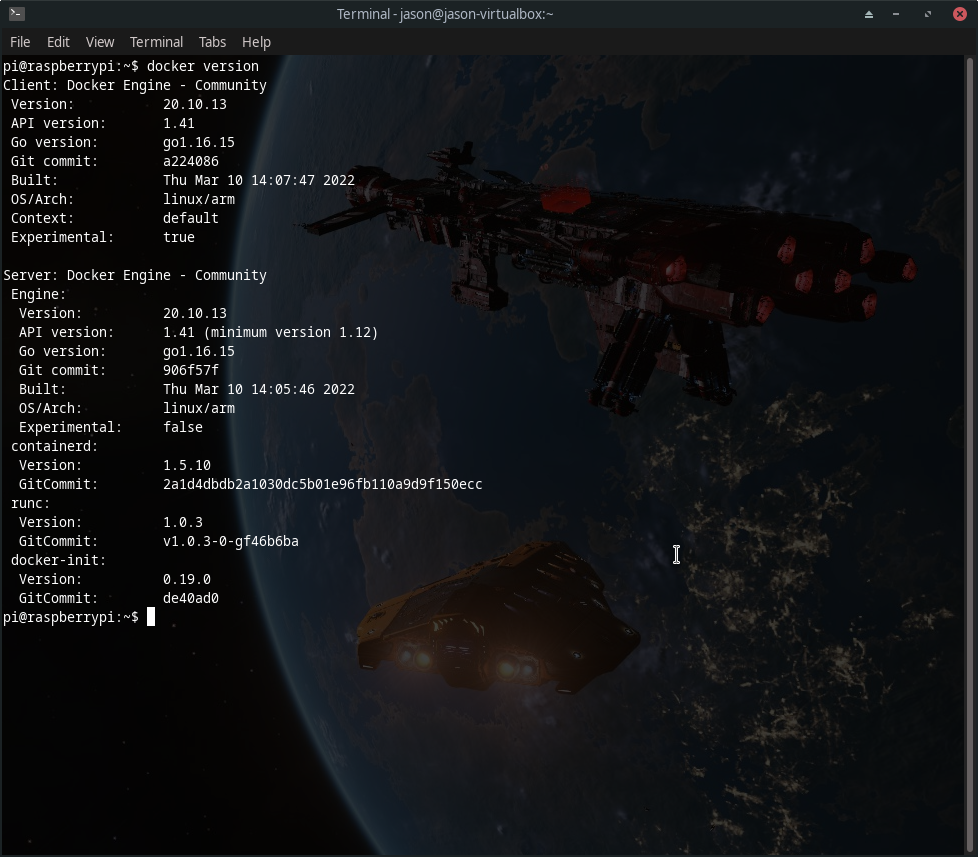Click server Git commit value '906f57f'
Viewport: 978px width, 857px height.
[191, 370]
